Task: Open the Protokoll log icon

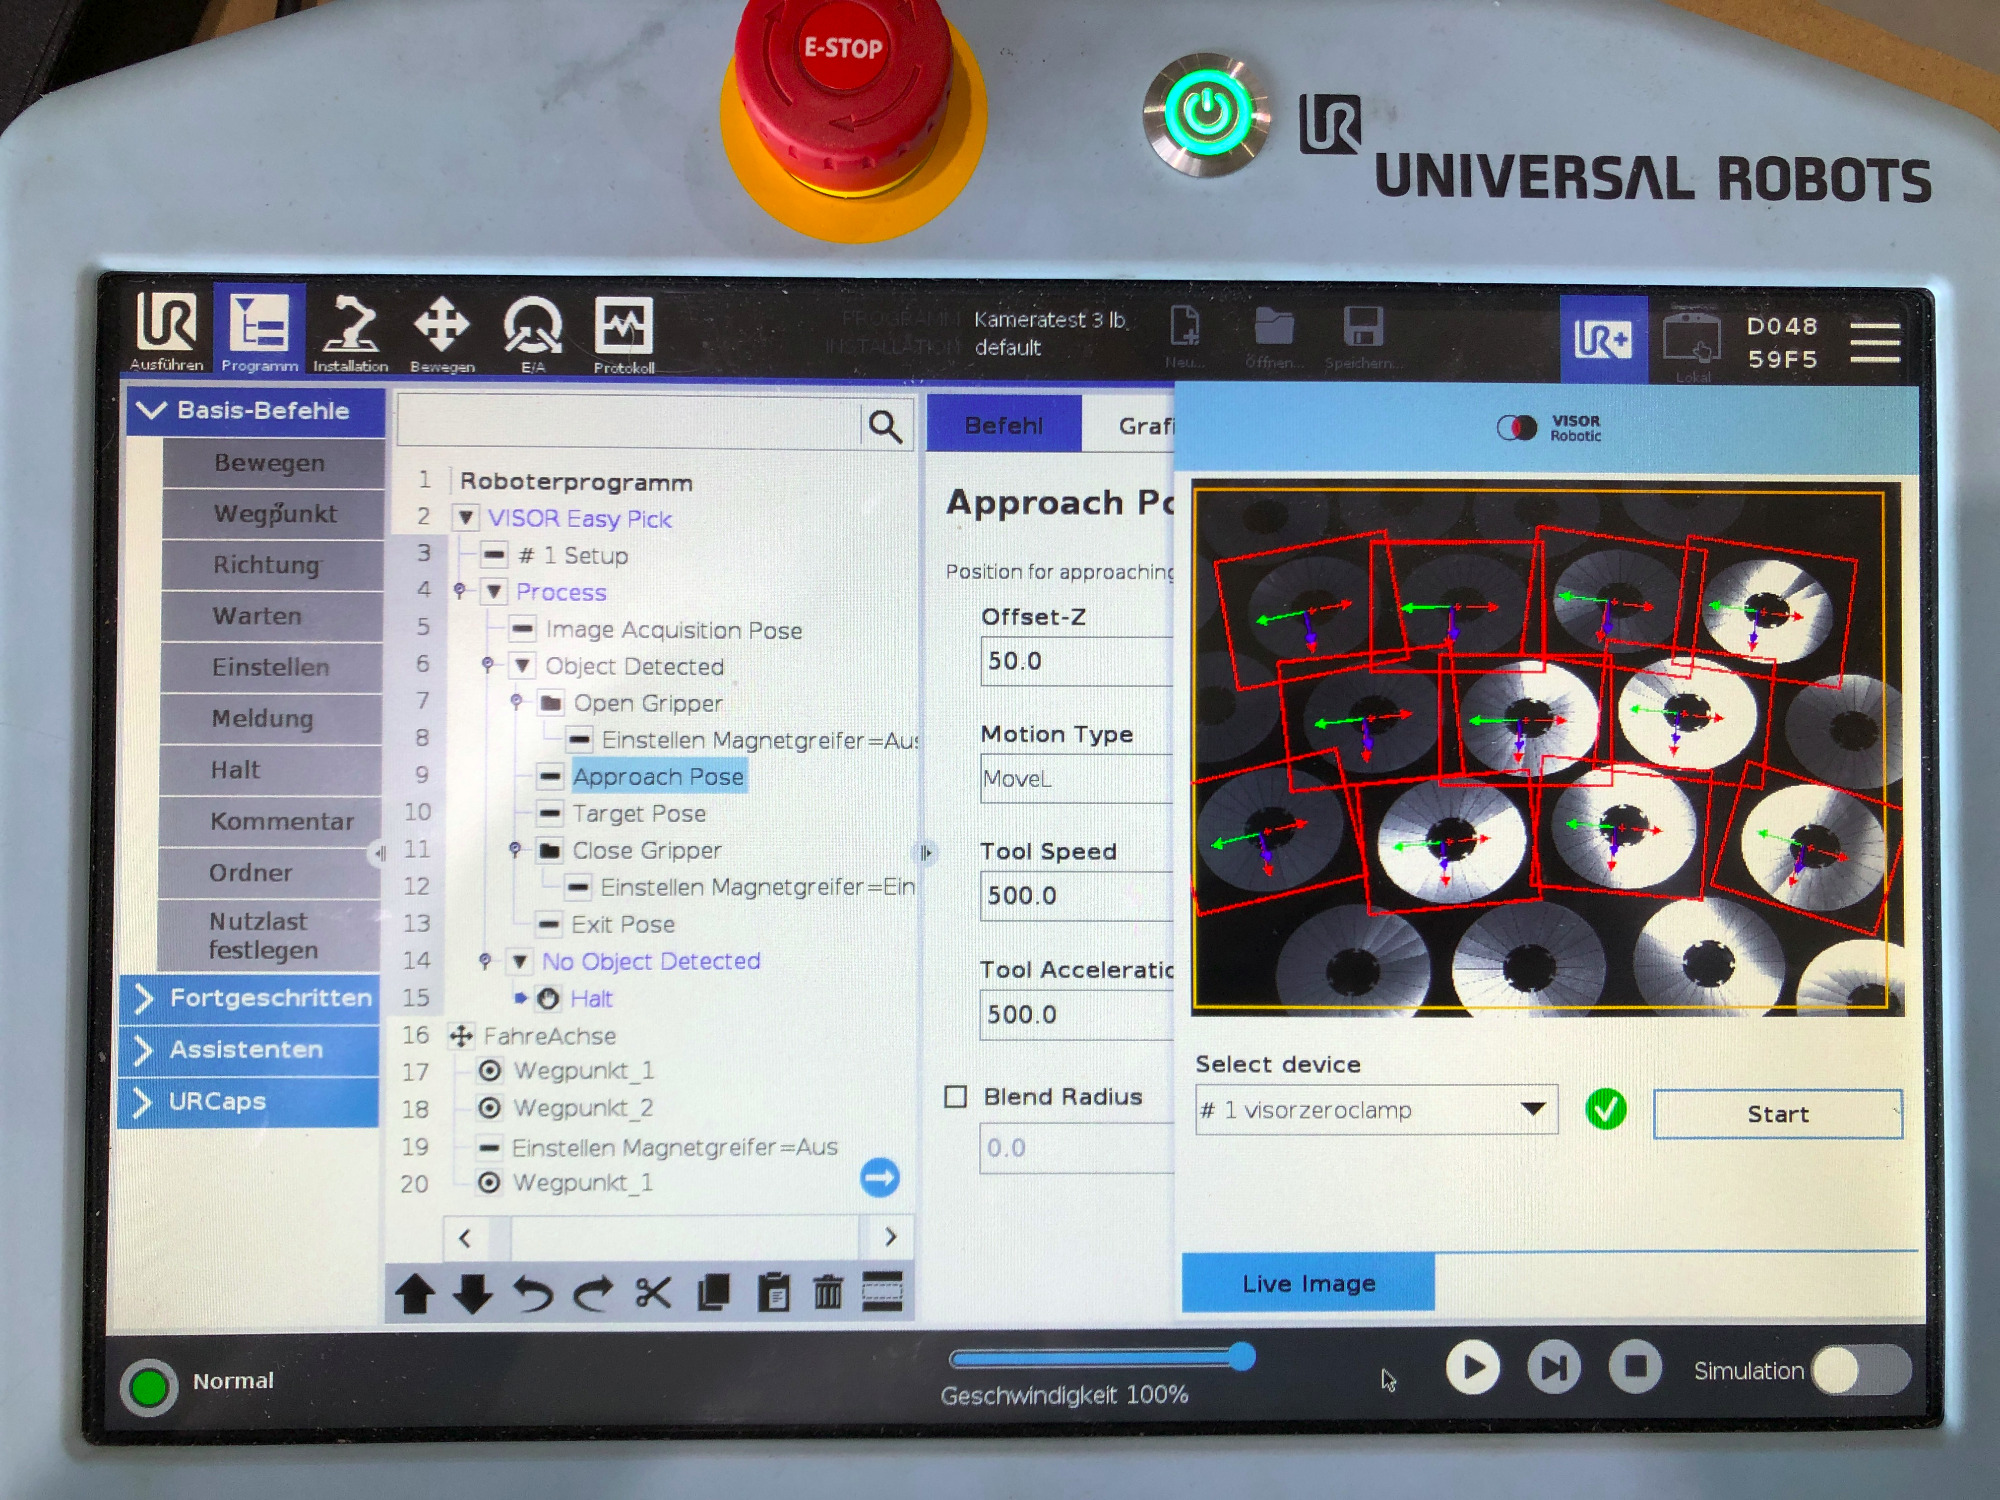Action: 624,335
